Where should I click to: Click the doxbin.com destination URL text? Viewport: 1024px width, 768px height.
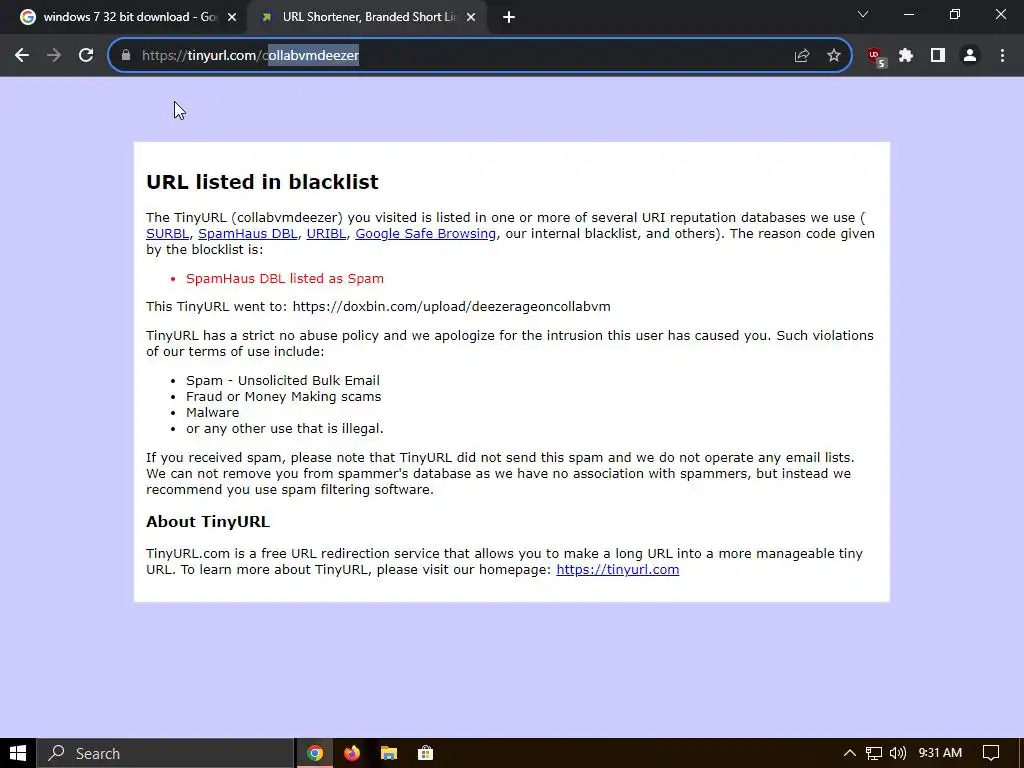pyautogui.click(x=451, y=307)
